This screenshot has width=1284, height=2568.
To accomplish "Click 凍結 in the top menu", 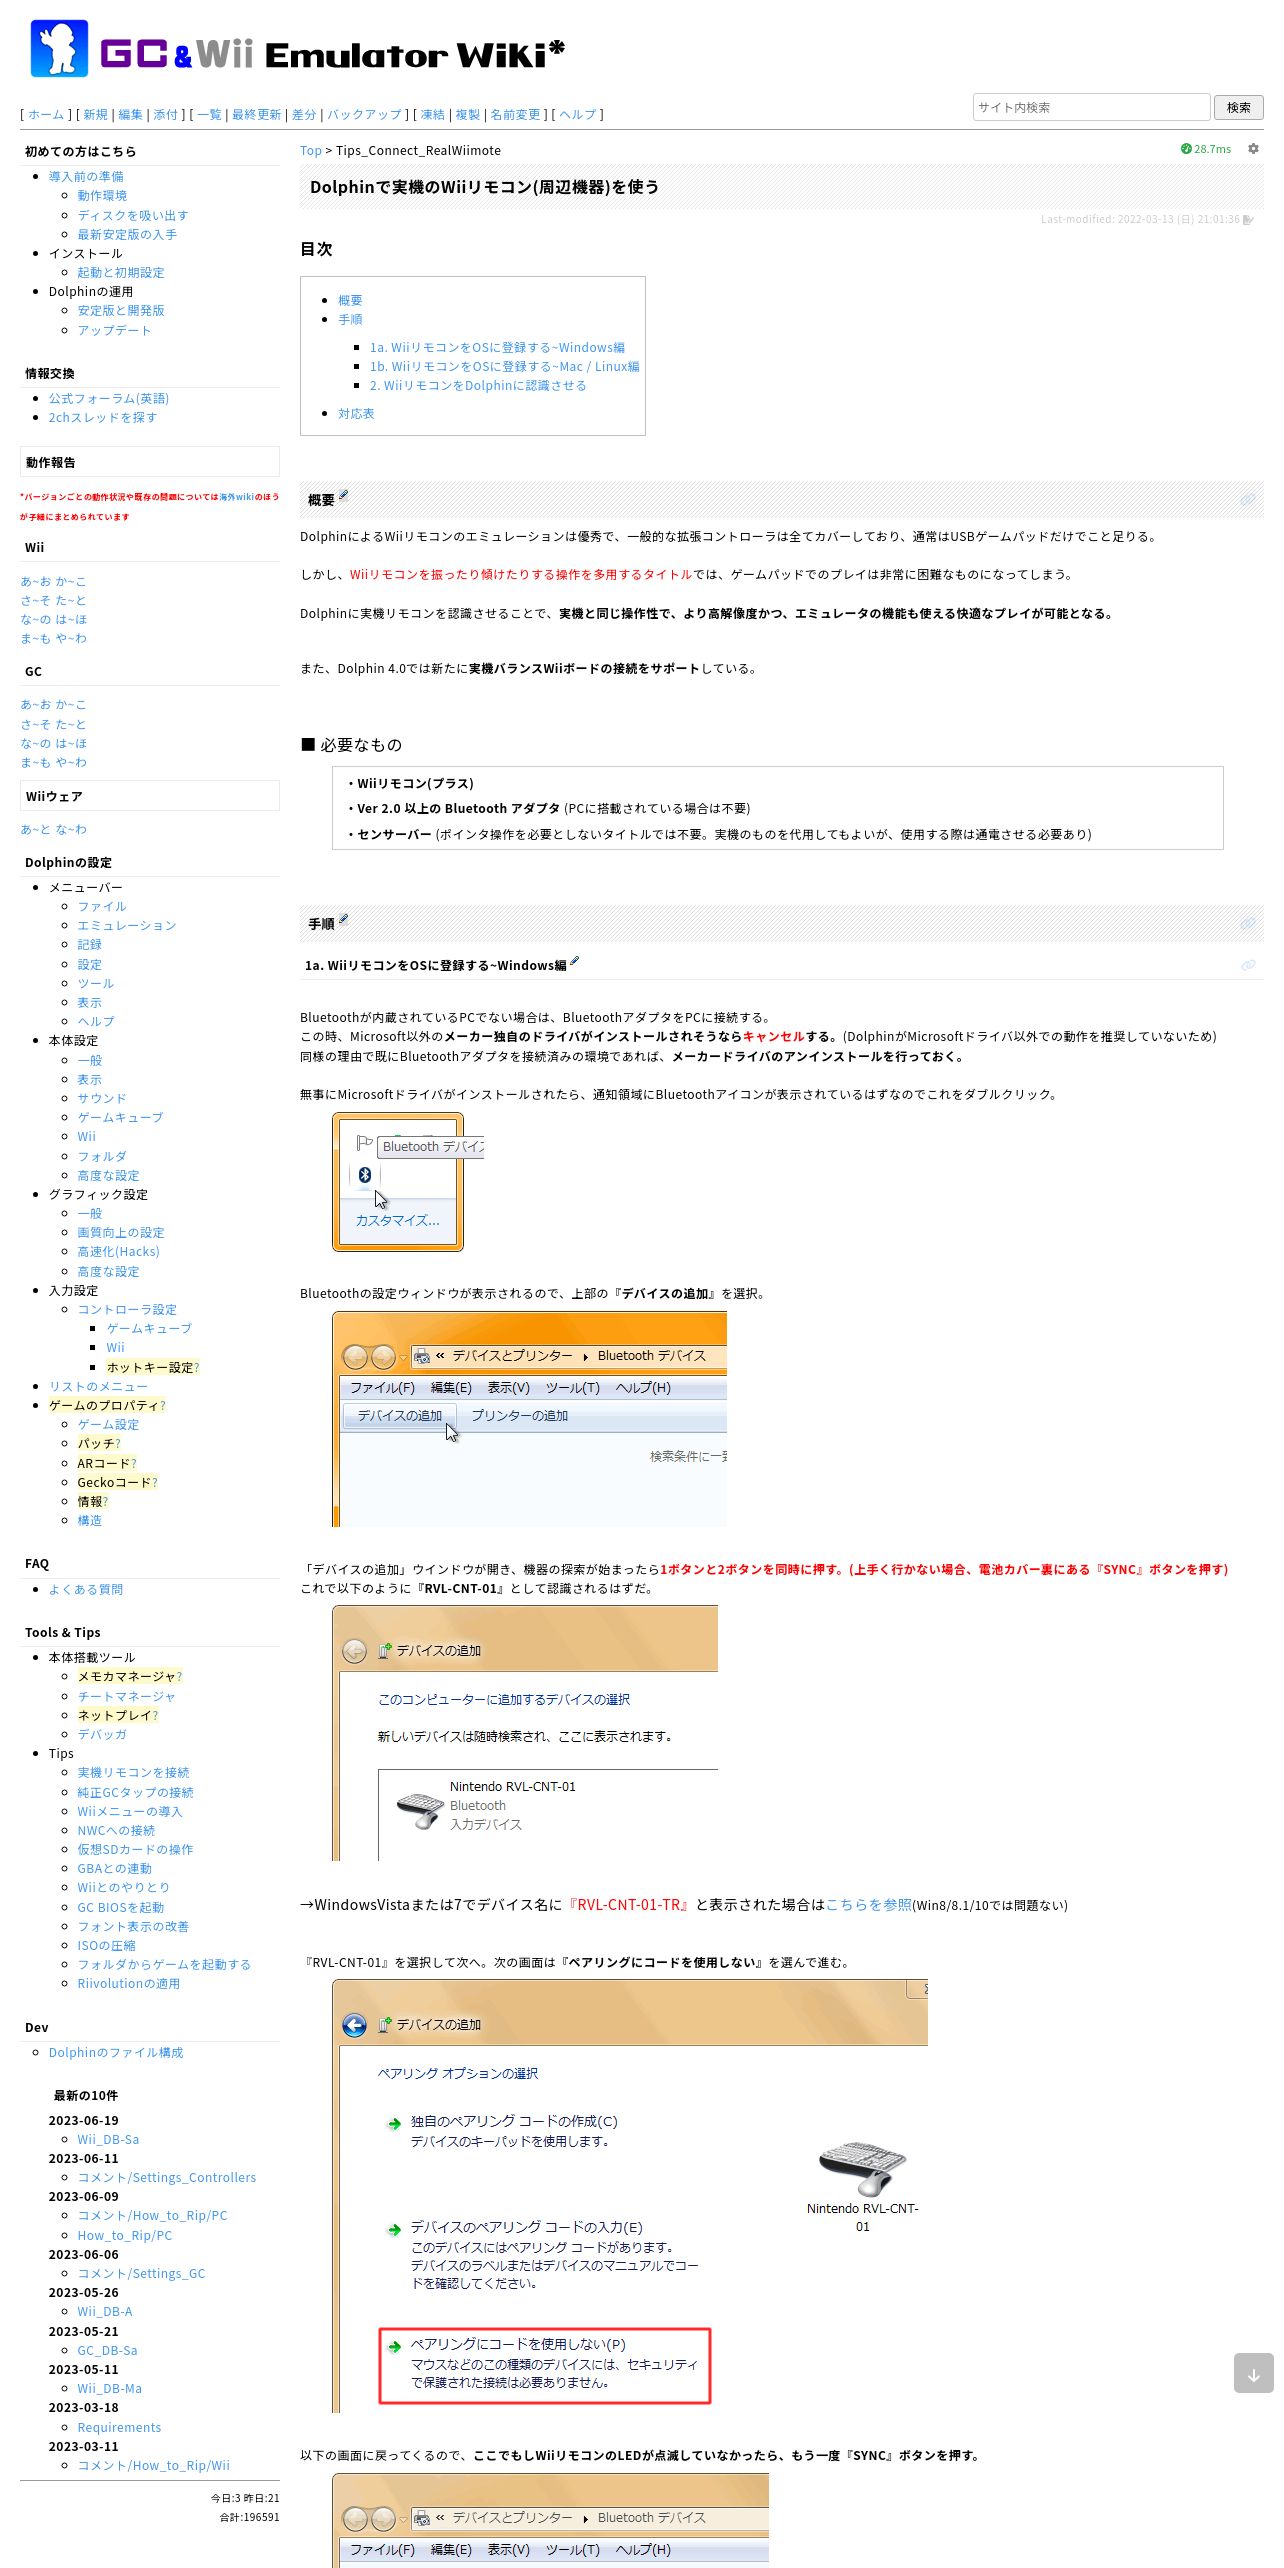I will [x=433, y=115].
